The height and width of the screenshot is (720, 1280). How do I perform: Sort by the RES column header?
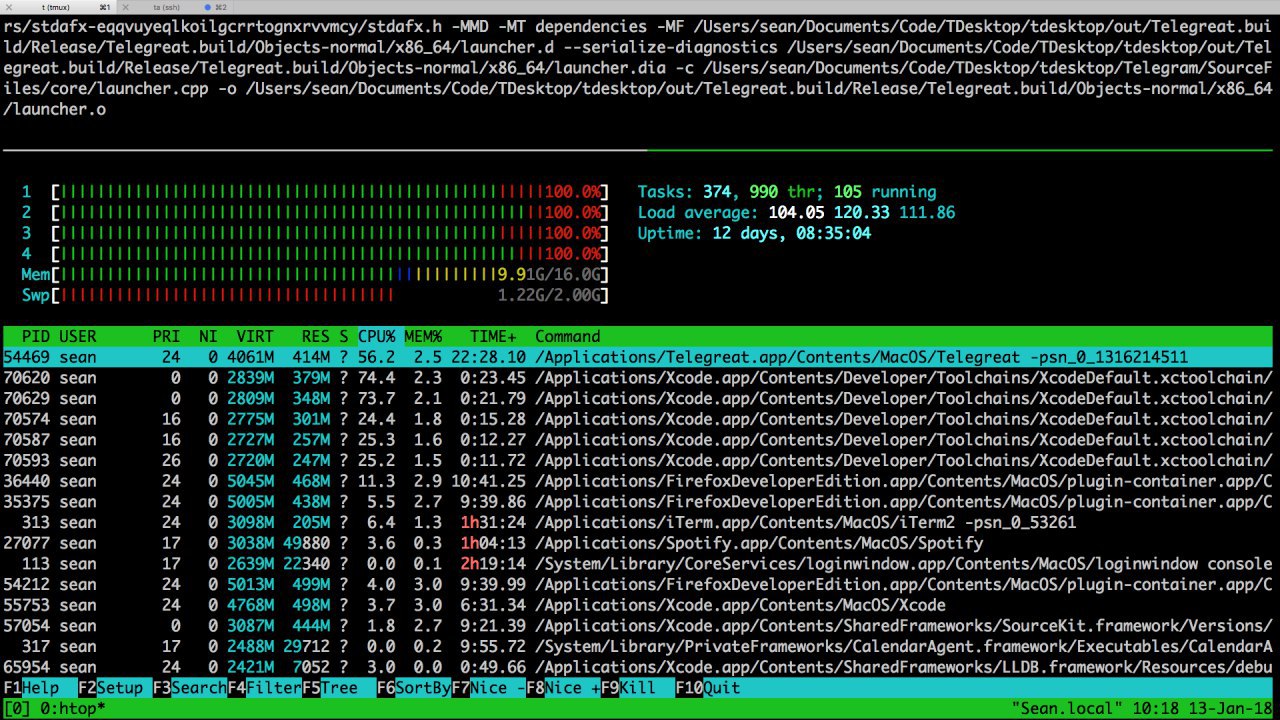click(x=316, y=336)
